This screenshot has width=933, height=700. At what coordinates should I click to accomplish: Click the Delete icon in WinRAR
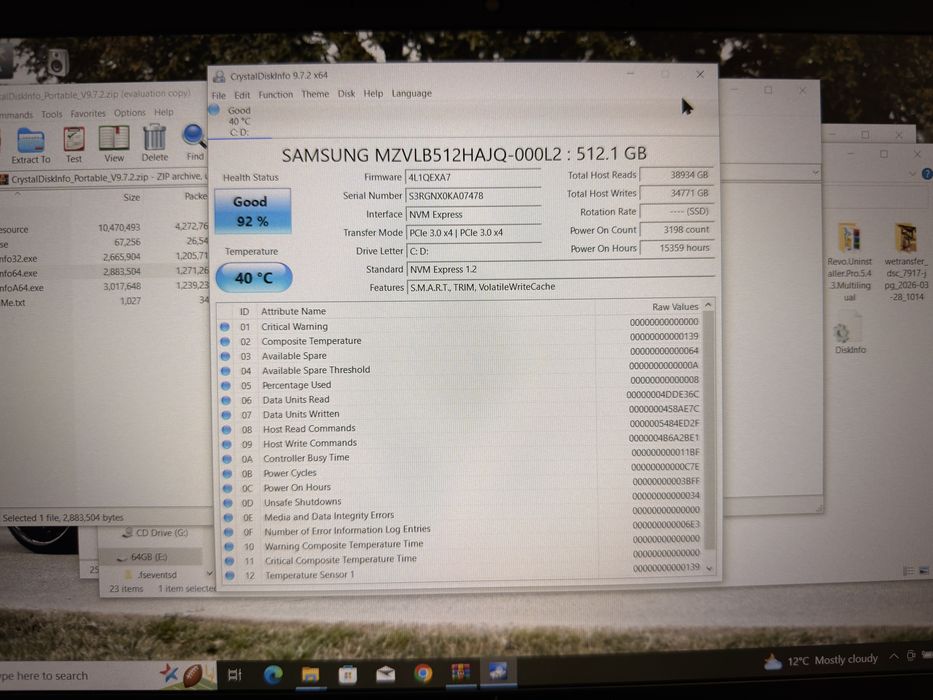click(x=155, y=143)
